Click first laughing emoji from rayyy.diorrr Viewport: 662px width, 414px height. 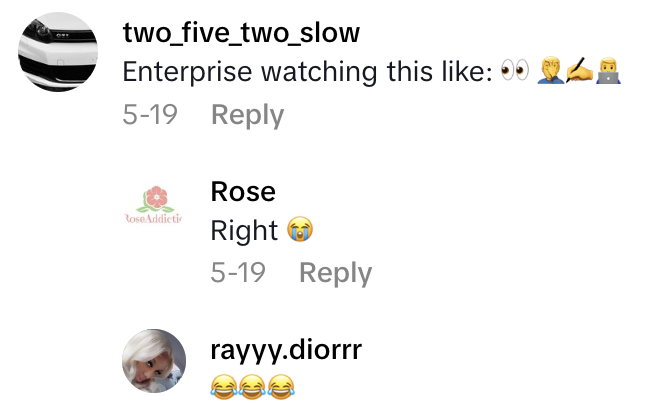pos(223,387)
